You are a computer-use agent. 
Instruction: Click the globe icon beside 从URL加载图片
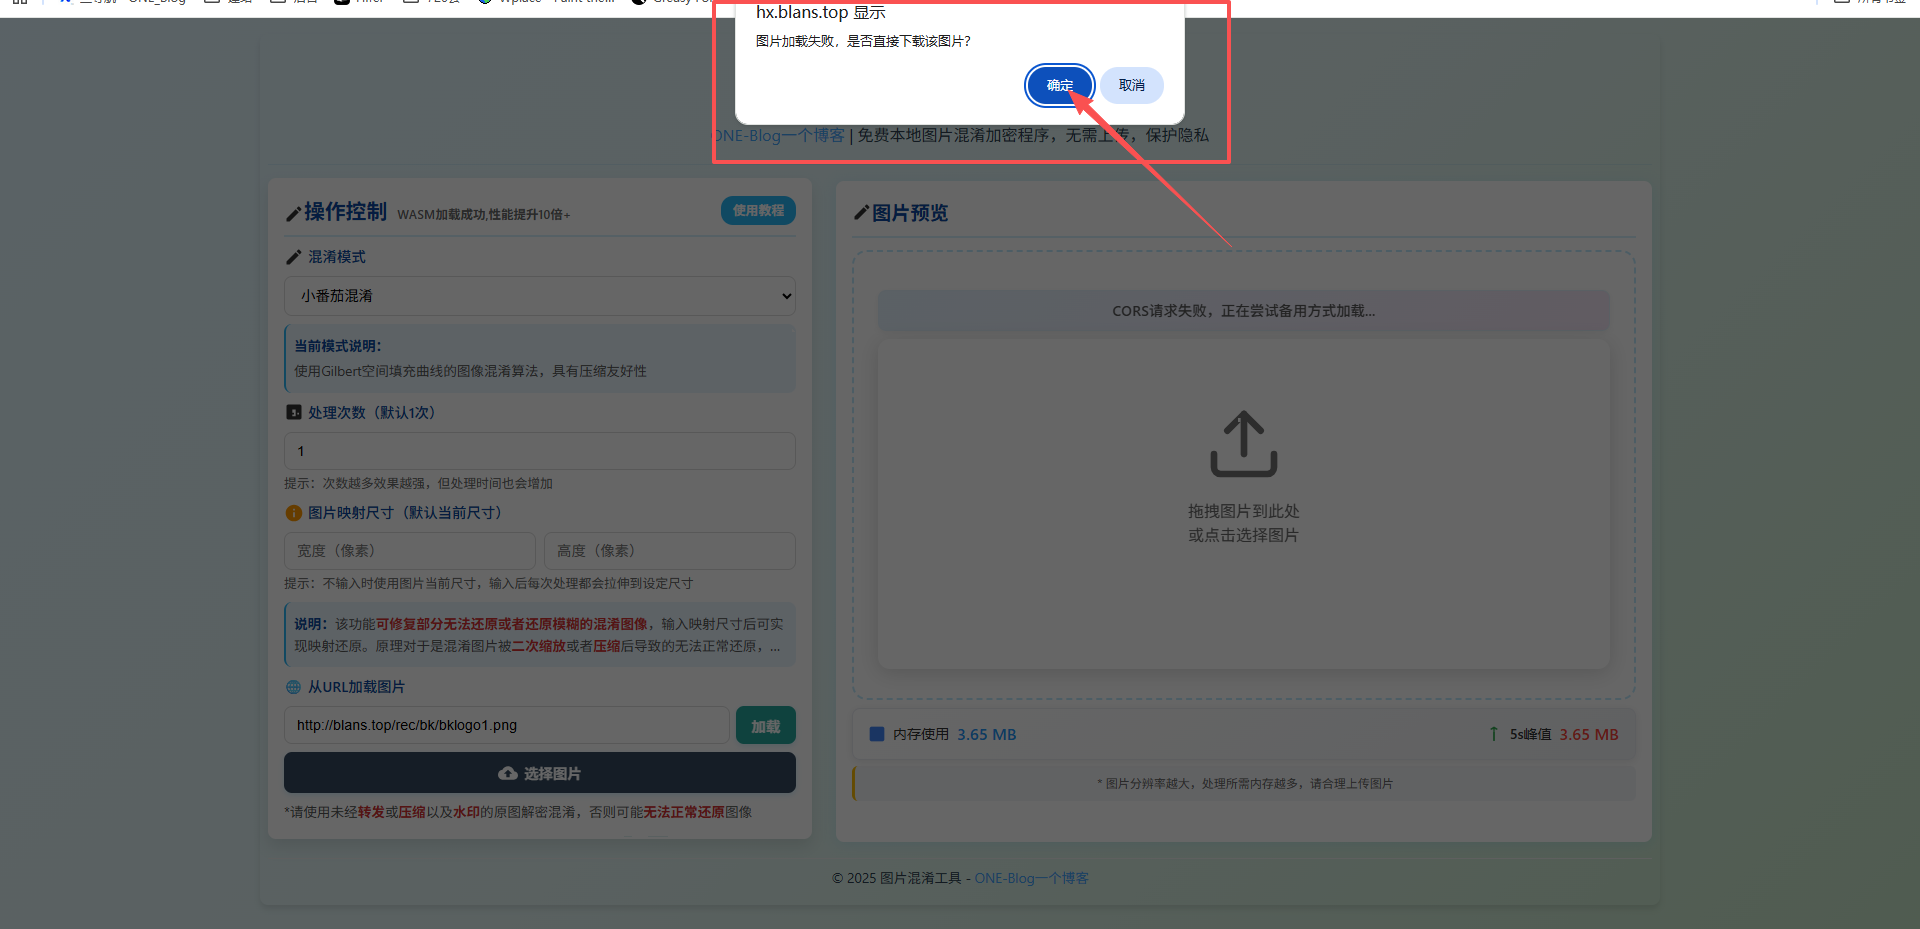click(x=294, y=687)
